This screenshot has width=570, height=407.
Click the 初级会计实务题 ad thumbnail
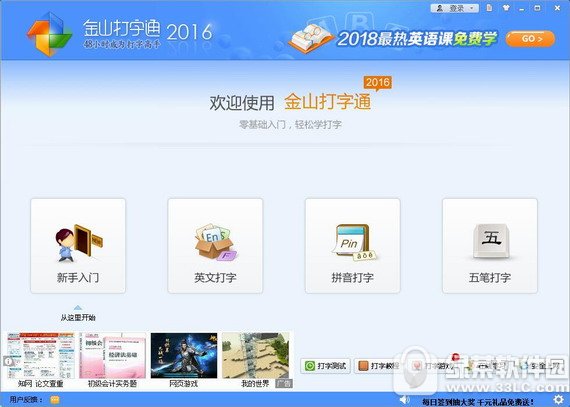click(x=112, y=356)
